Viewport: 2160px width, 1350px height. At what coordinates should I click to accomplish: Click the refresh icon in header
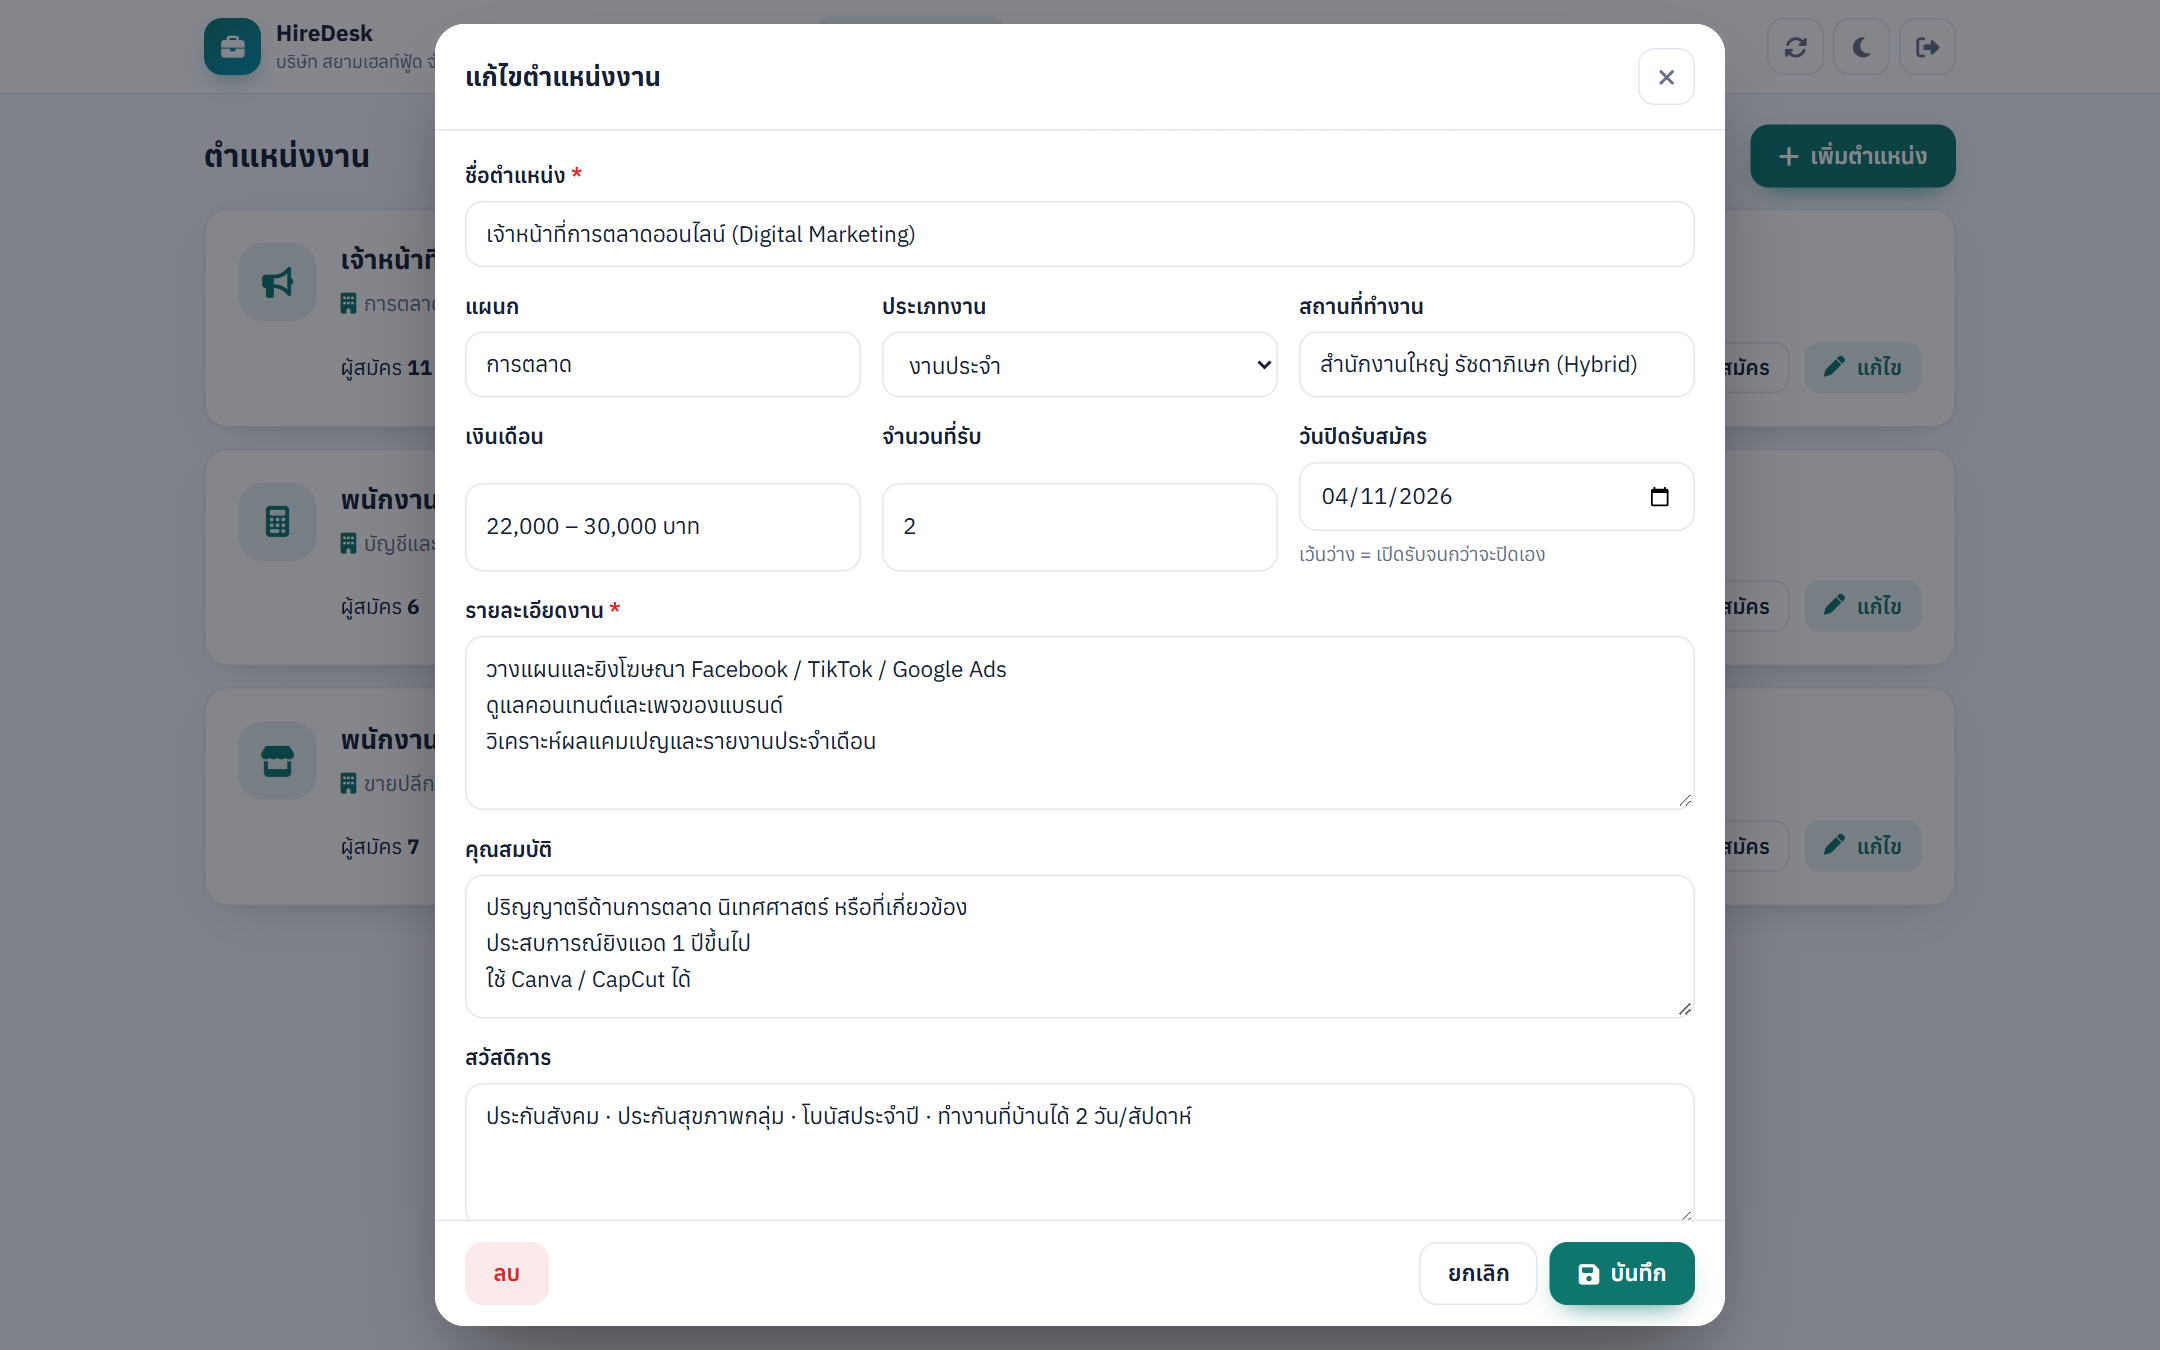point(1795,47)
